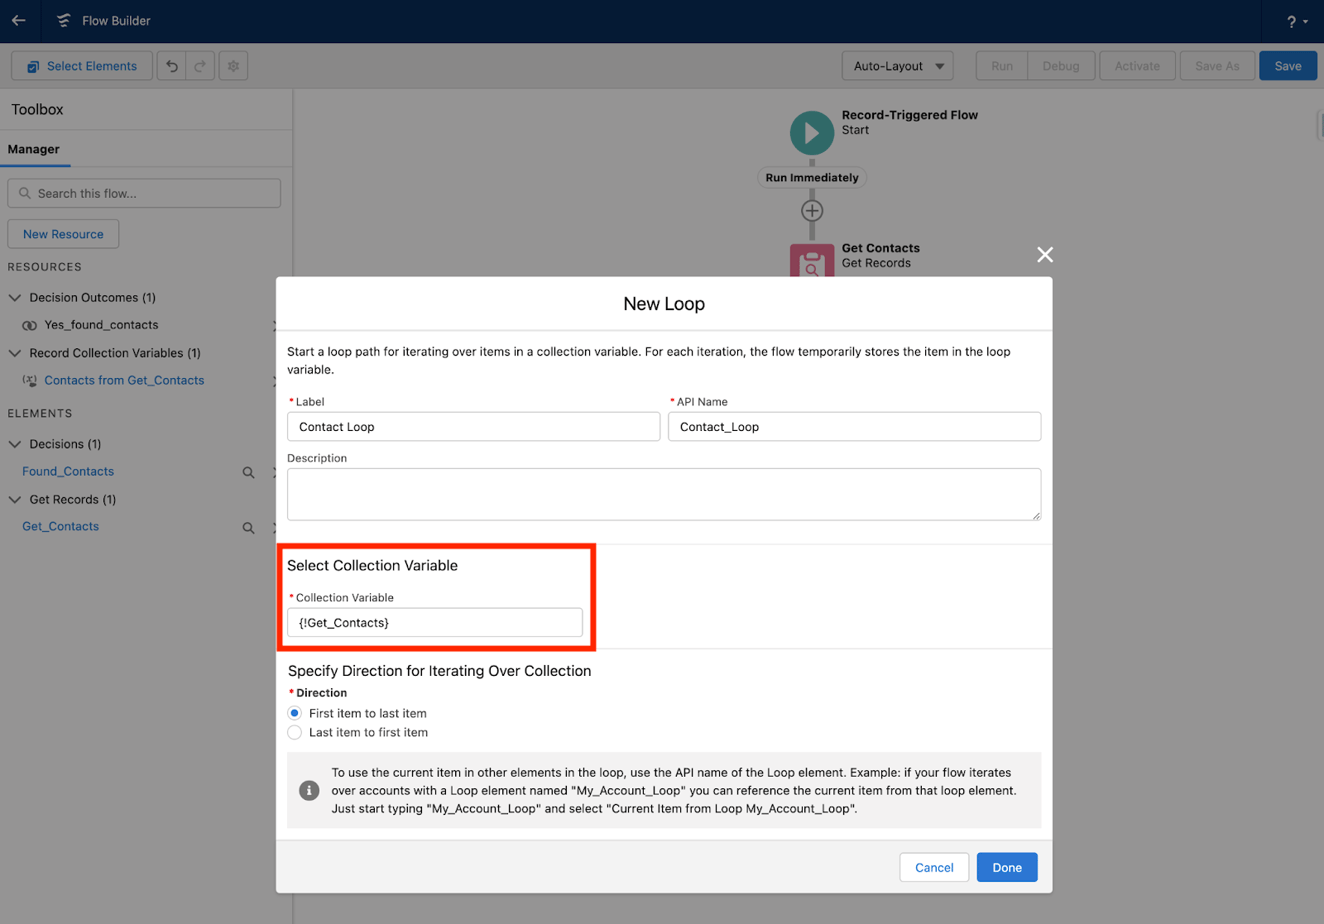The width and height of the screenshot is (1324, 924).
Task: Open search for Get_Contacts via magnifier icon
Action: (x=248, y=527)
